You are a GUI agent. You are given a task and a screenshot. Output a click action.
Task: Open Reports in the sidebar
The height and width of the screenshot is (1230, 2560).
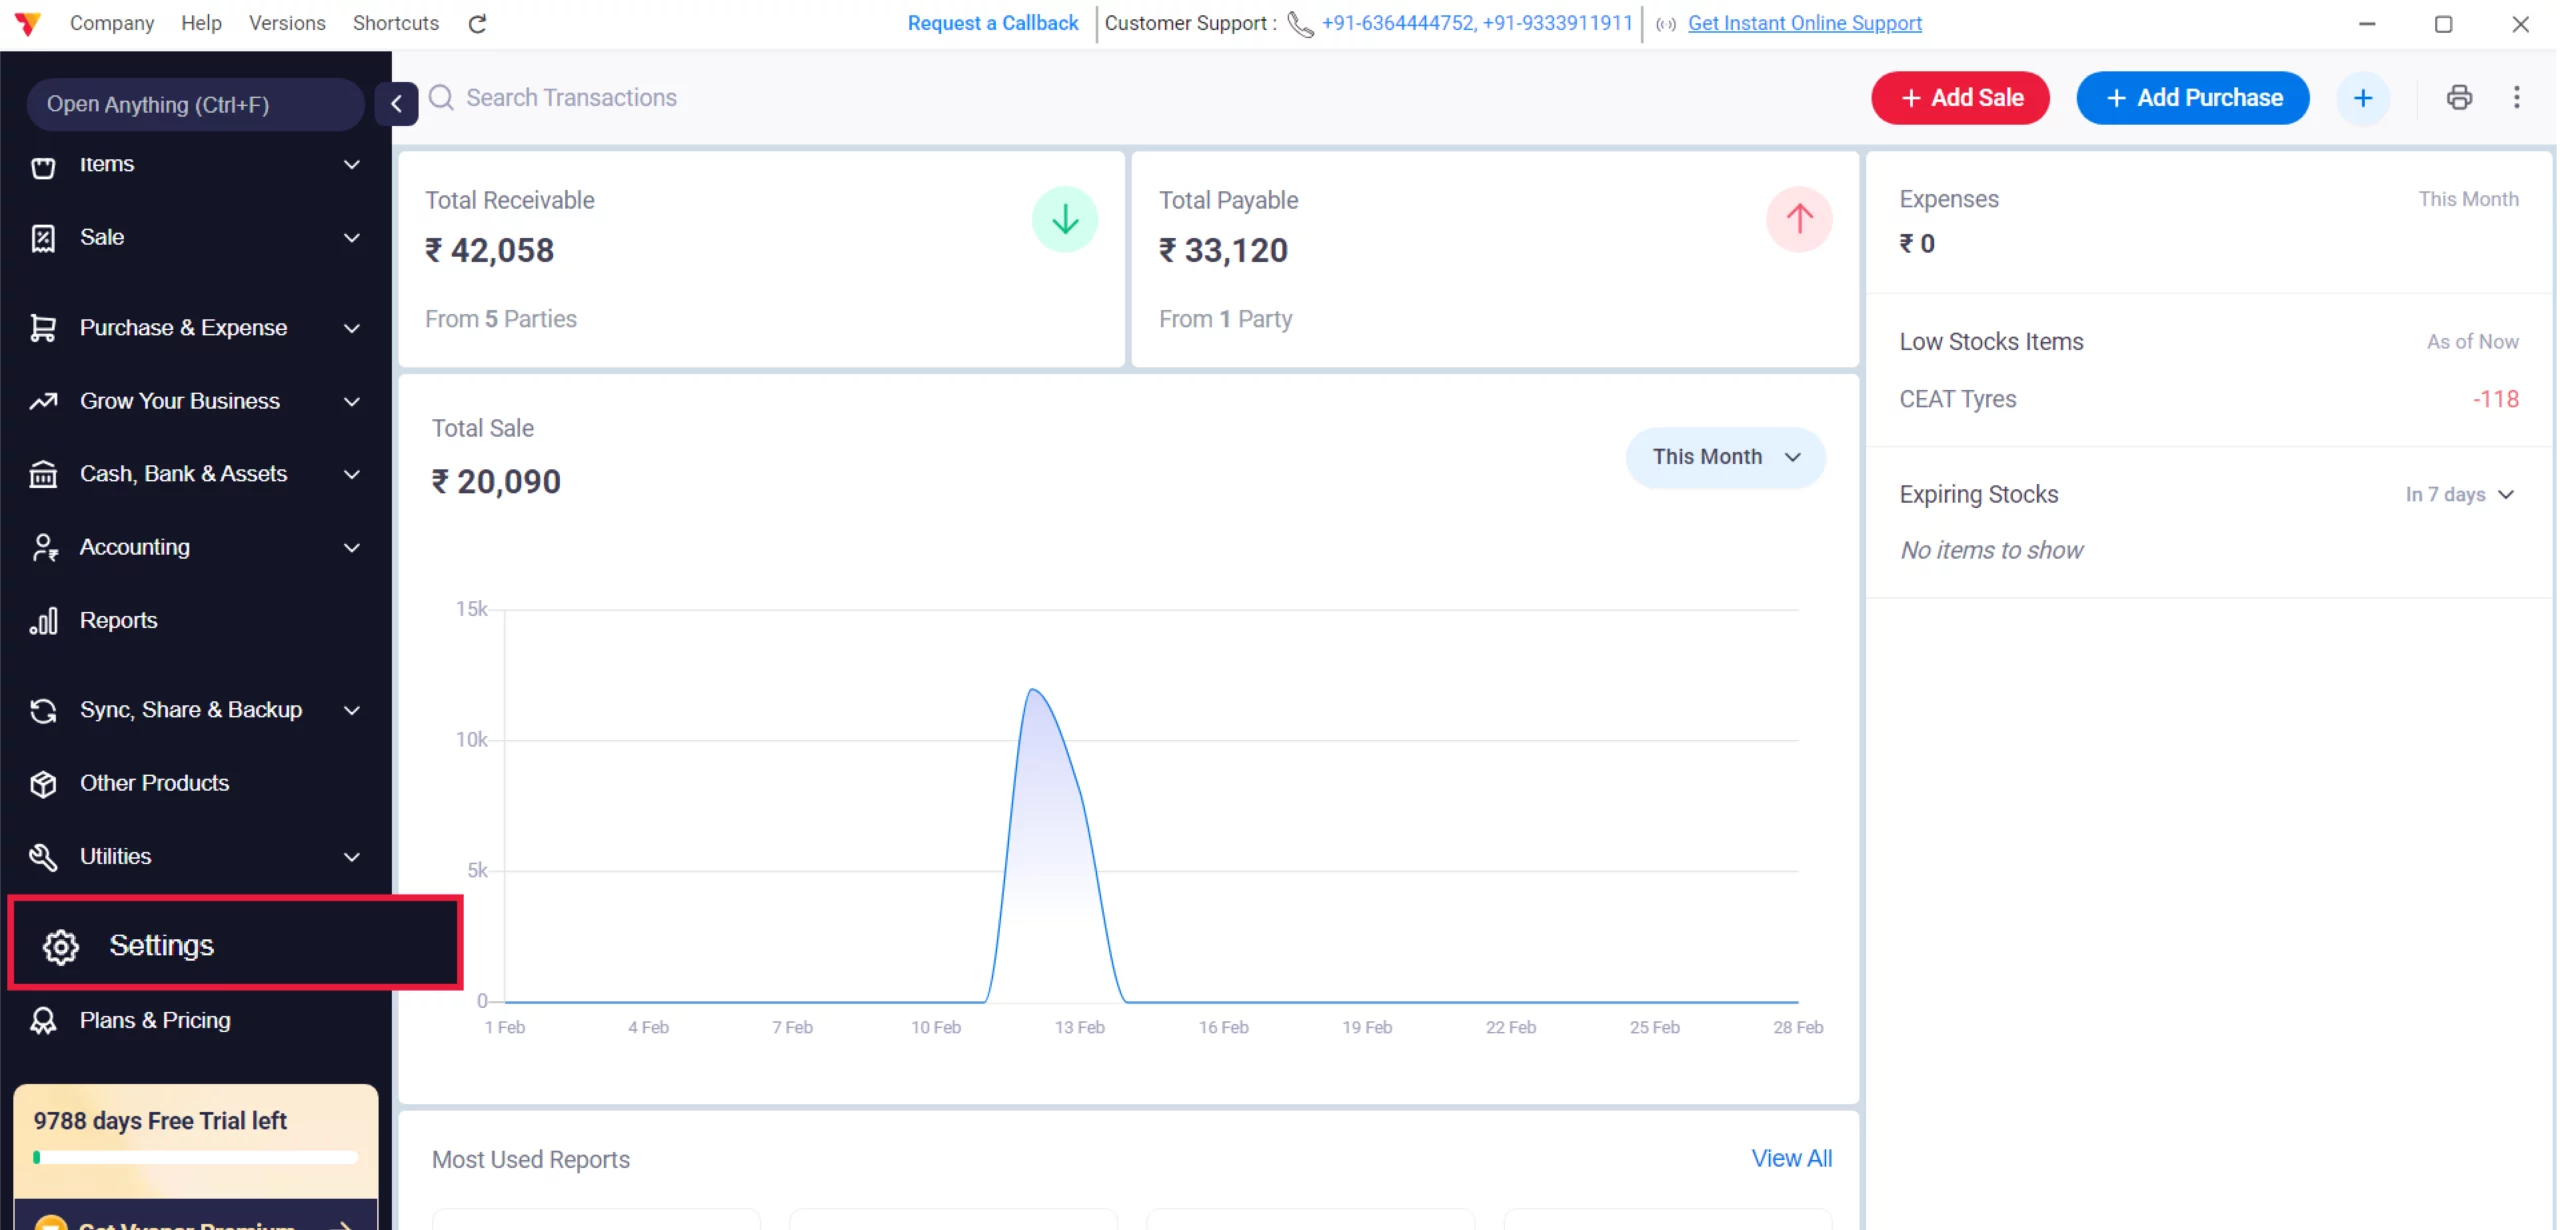pyautogui.click(x=119, y=620)
